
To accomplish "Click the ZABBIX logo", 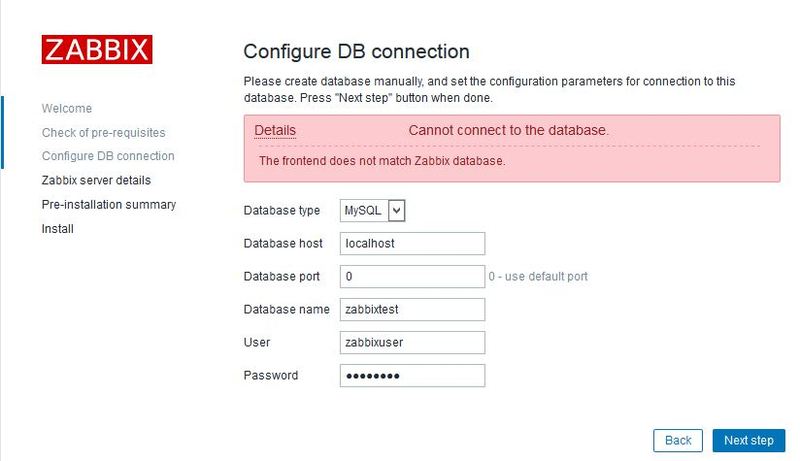I will 97,49.
